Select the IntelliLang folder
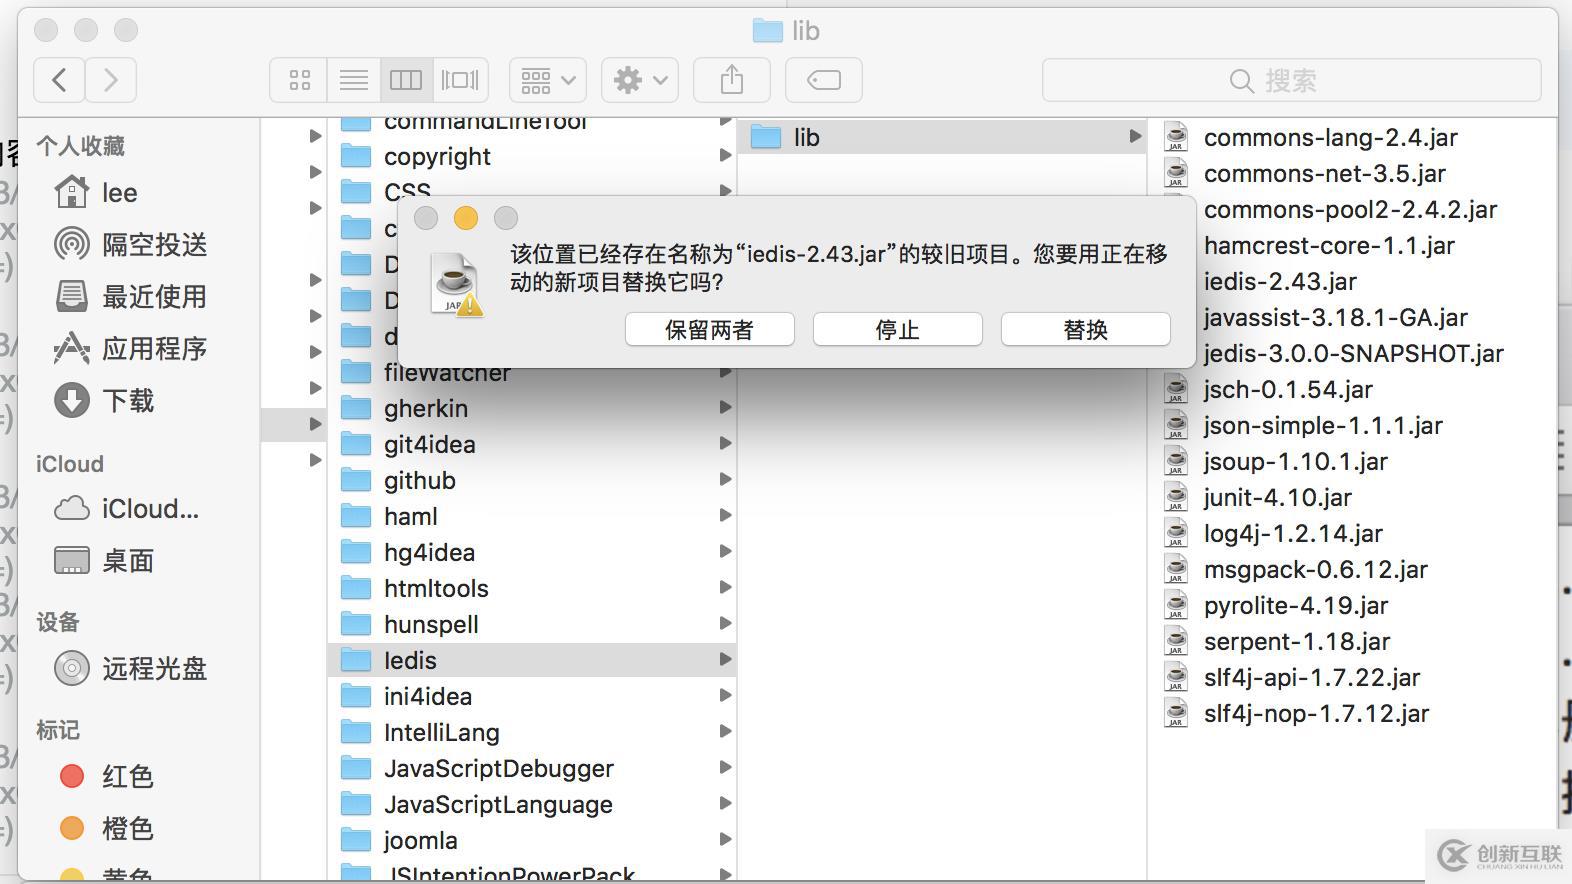The width and height of the screenshot is (1572, 884). [532, 733]
